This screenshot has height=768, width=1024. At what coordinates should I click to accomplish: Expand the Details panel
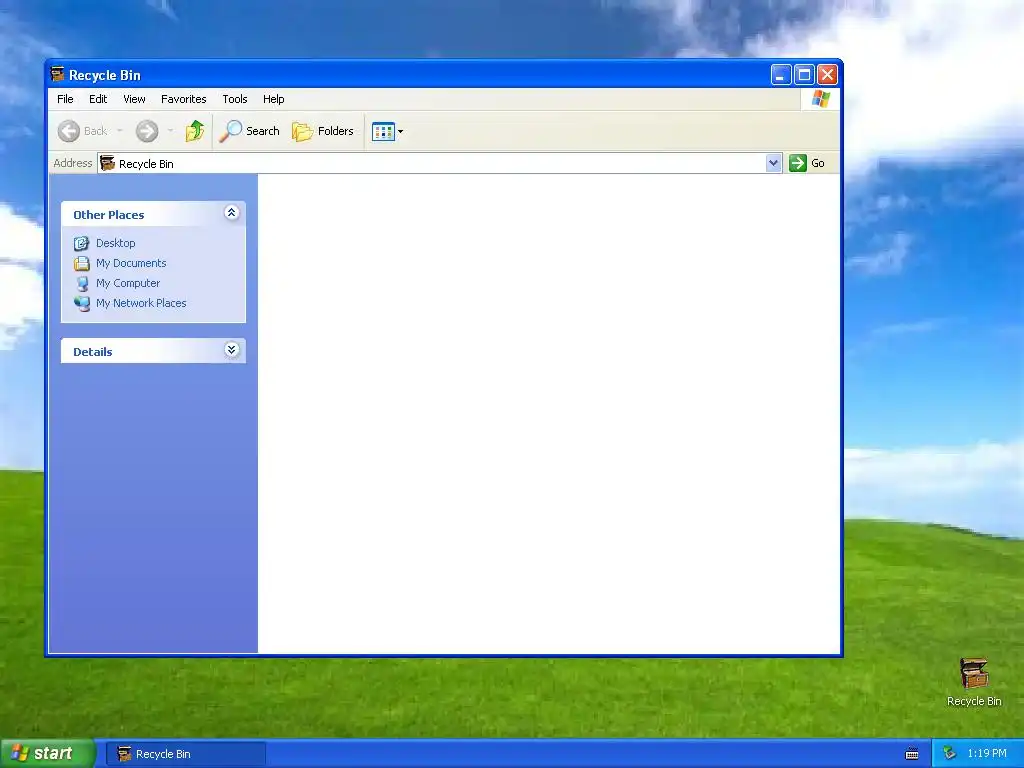231,350
